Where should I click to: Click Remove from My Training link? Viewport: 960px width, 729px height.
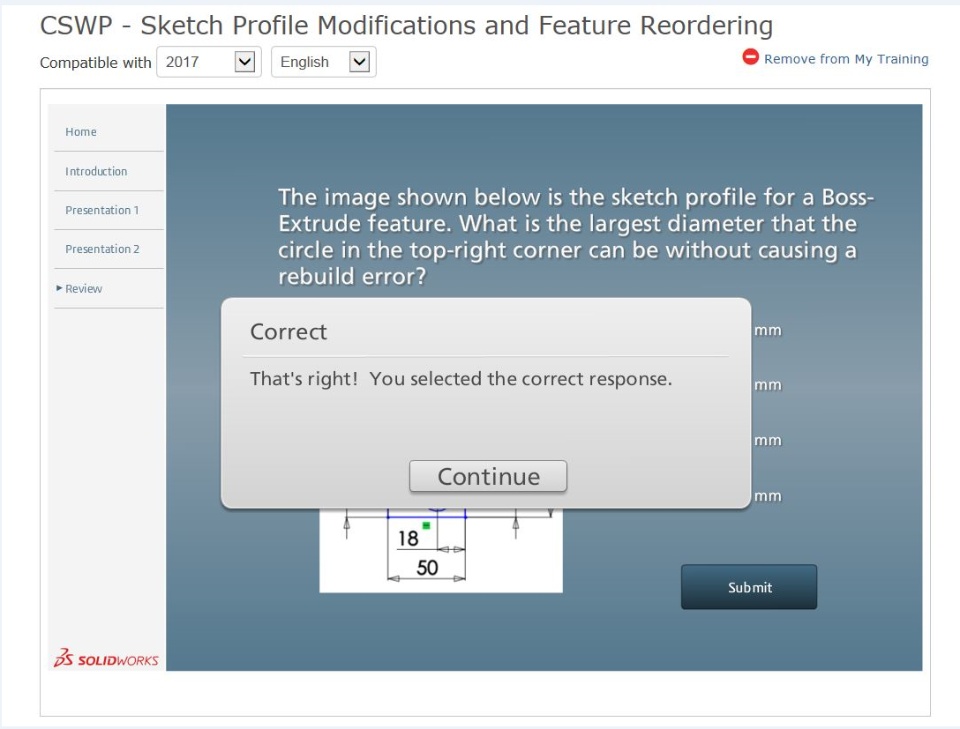(846, 59)
